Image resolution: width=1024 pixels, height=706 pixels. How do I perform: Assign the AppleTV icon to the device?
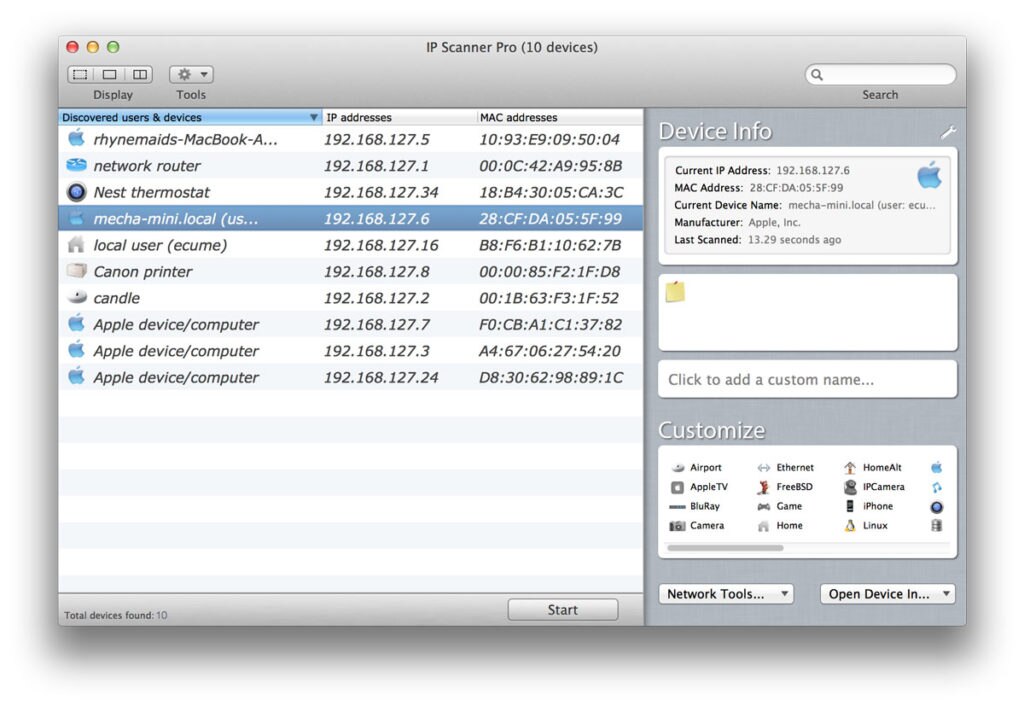(x=676, y=487)
